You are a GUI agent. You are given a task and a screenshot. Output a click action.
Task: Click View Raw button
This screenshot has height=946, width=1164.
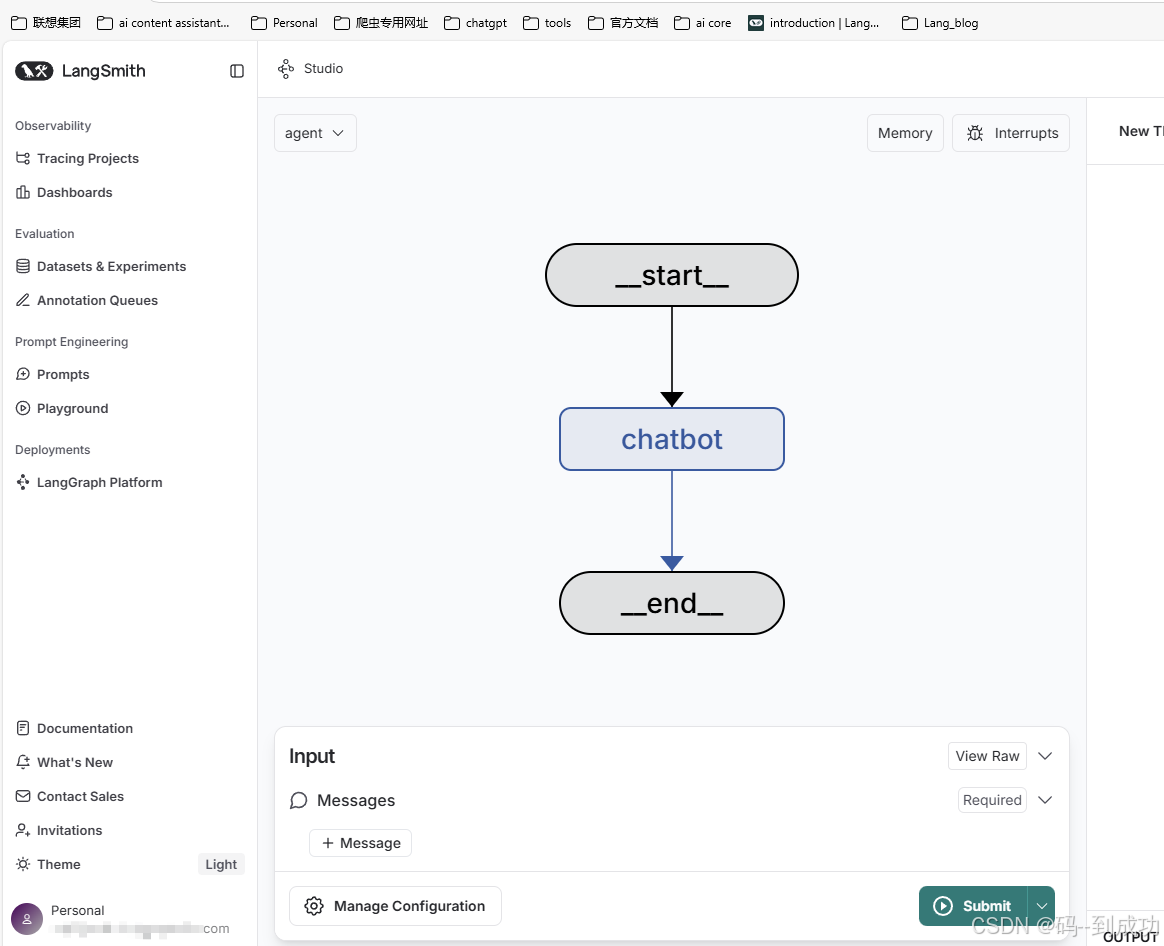click(987, 756)
